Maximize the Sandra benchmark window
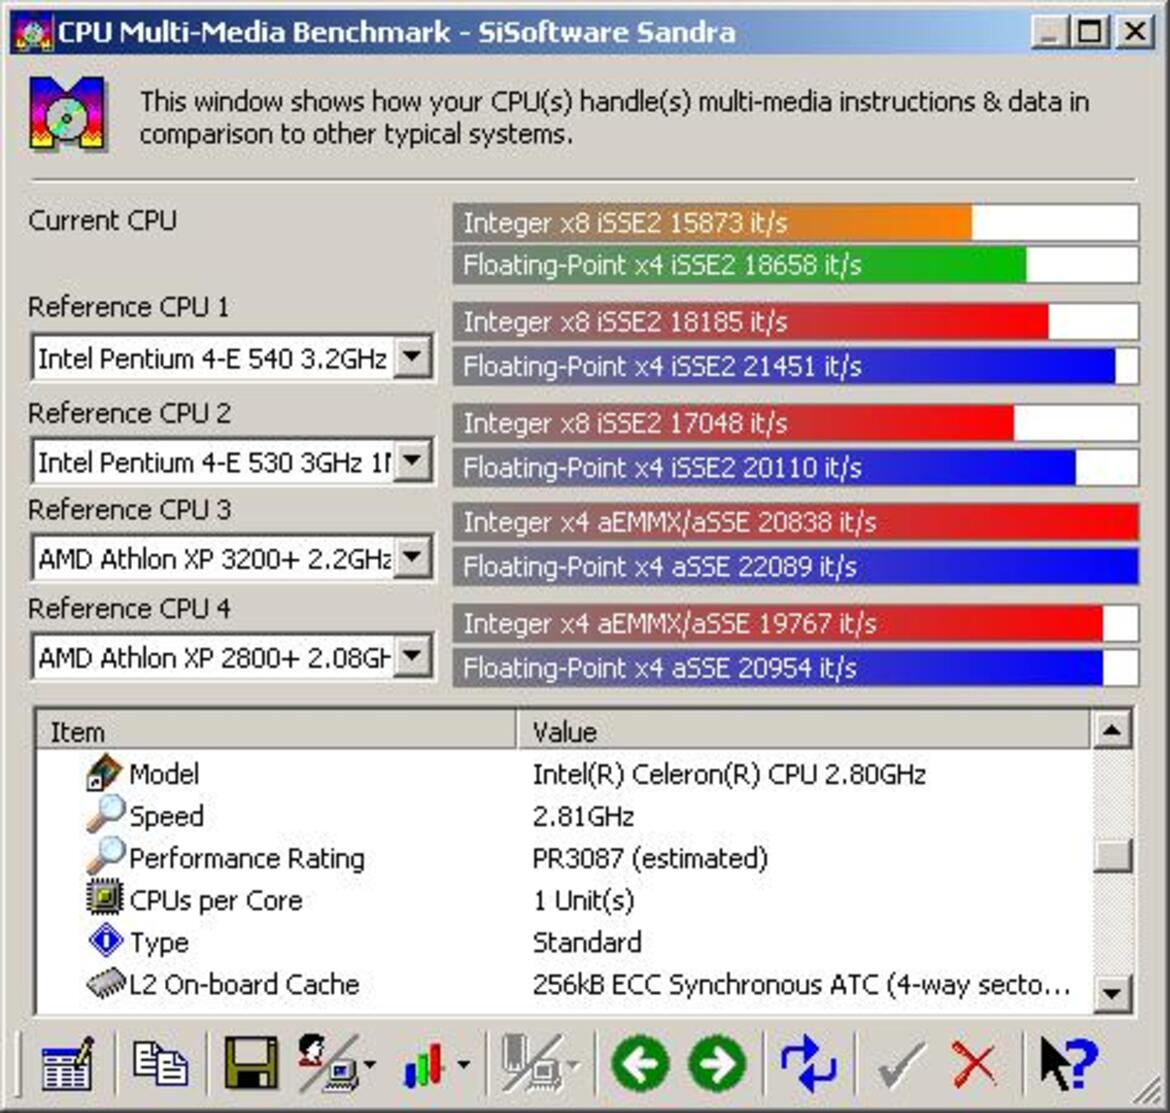Screen dimensions: 1170x1113 [x=1089, y=32]
